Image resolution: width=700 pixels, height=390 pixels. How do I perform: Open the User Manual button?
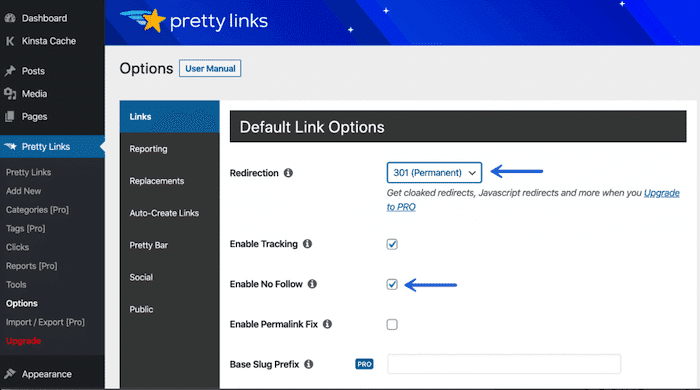pos(210,68)
